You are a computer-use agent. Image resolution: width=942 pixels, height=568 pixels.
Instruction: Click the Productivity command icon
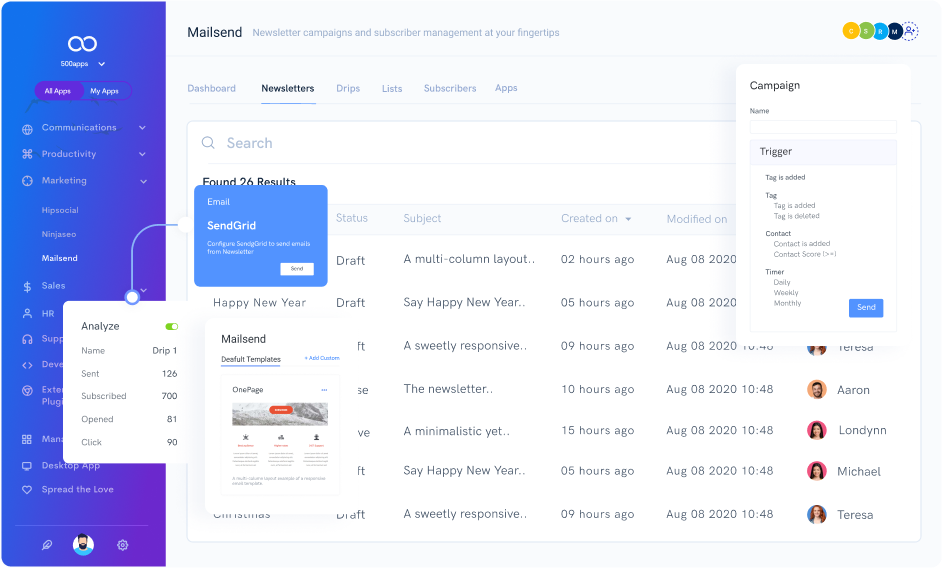27,154
